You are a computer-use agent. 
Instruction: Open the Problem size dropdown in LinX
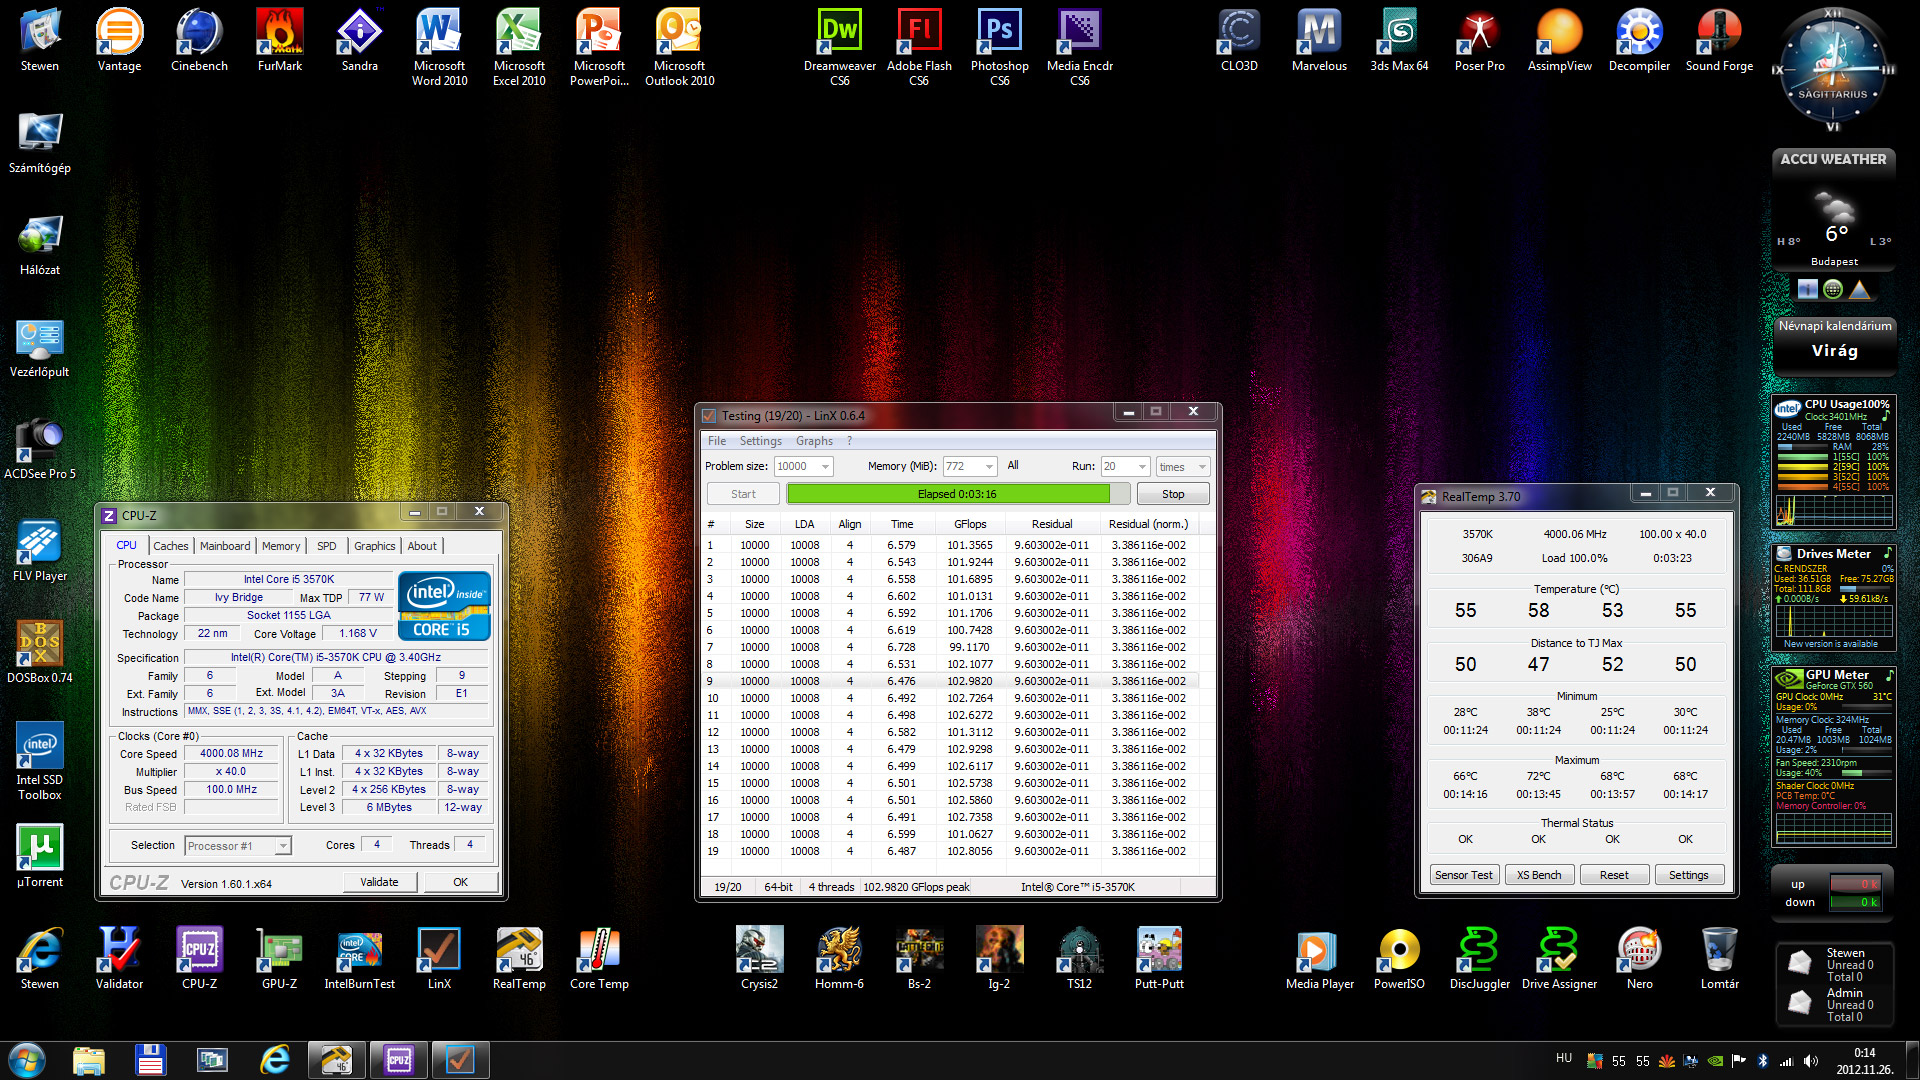coord(825,467)
